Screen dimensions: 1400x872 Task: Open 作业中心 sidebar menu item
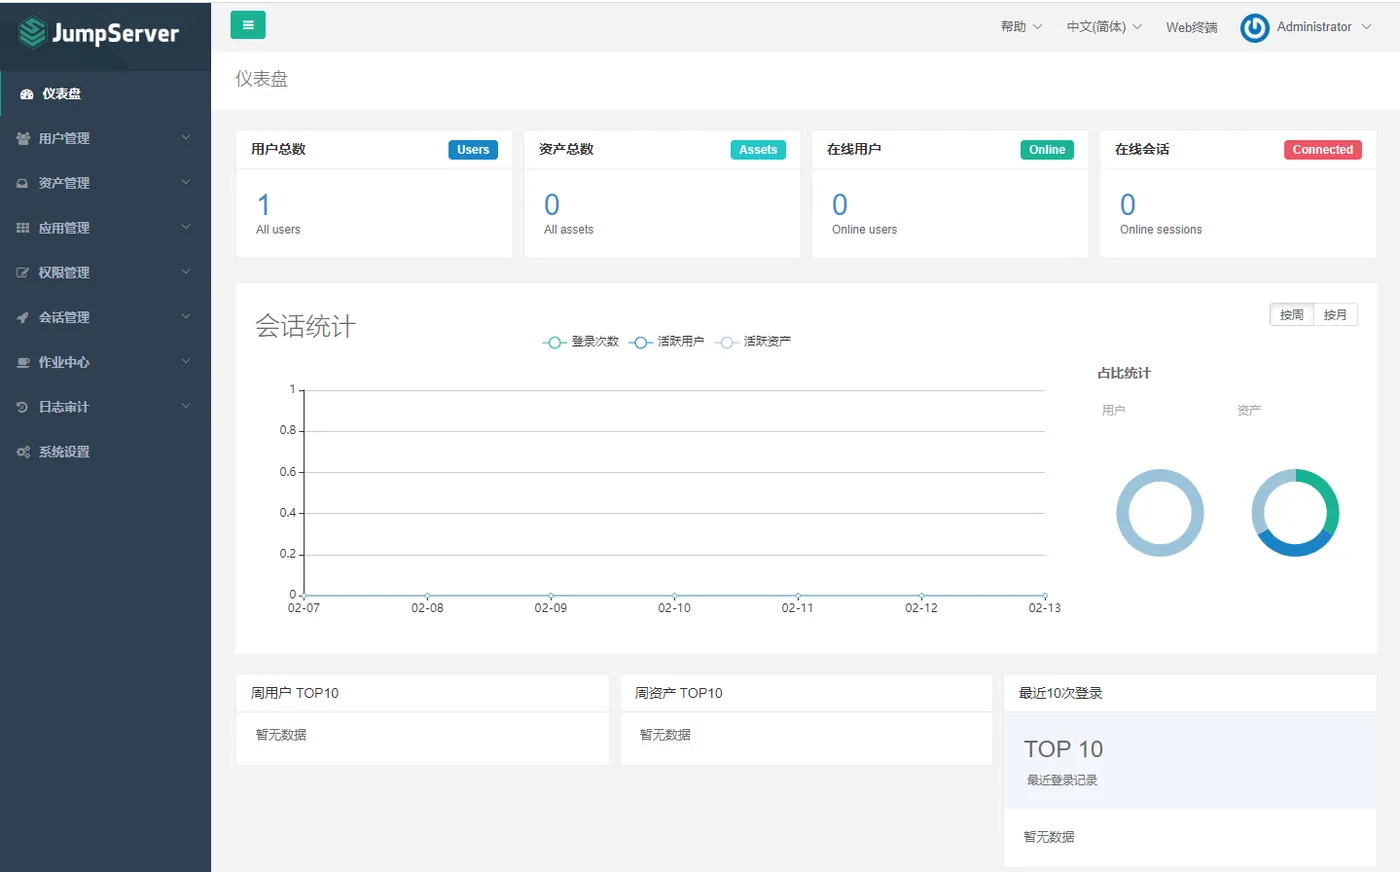tap(106, 362)
